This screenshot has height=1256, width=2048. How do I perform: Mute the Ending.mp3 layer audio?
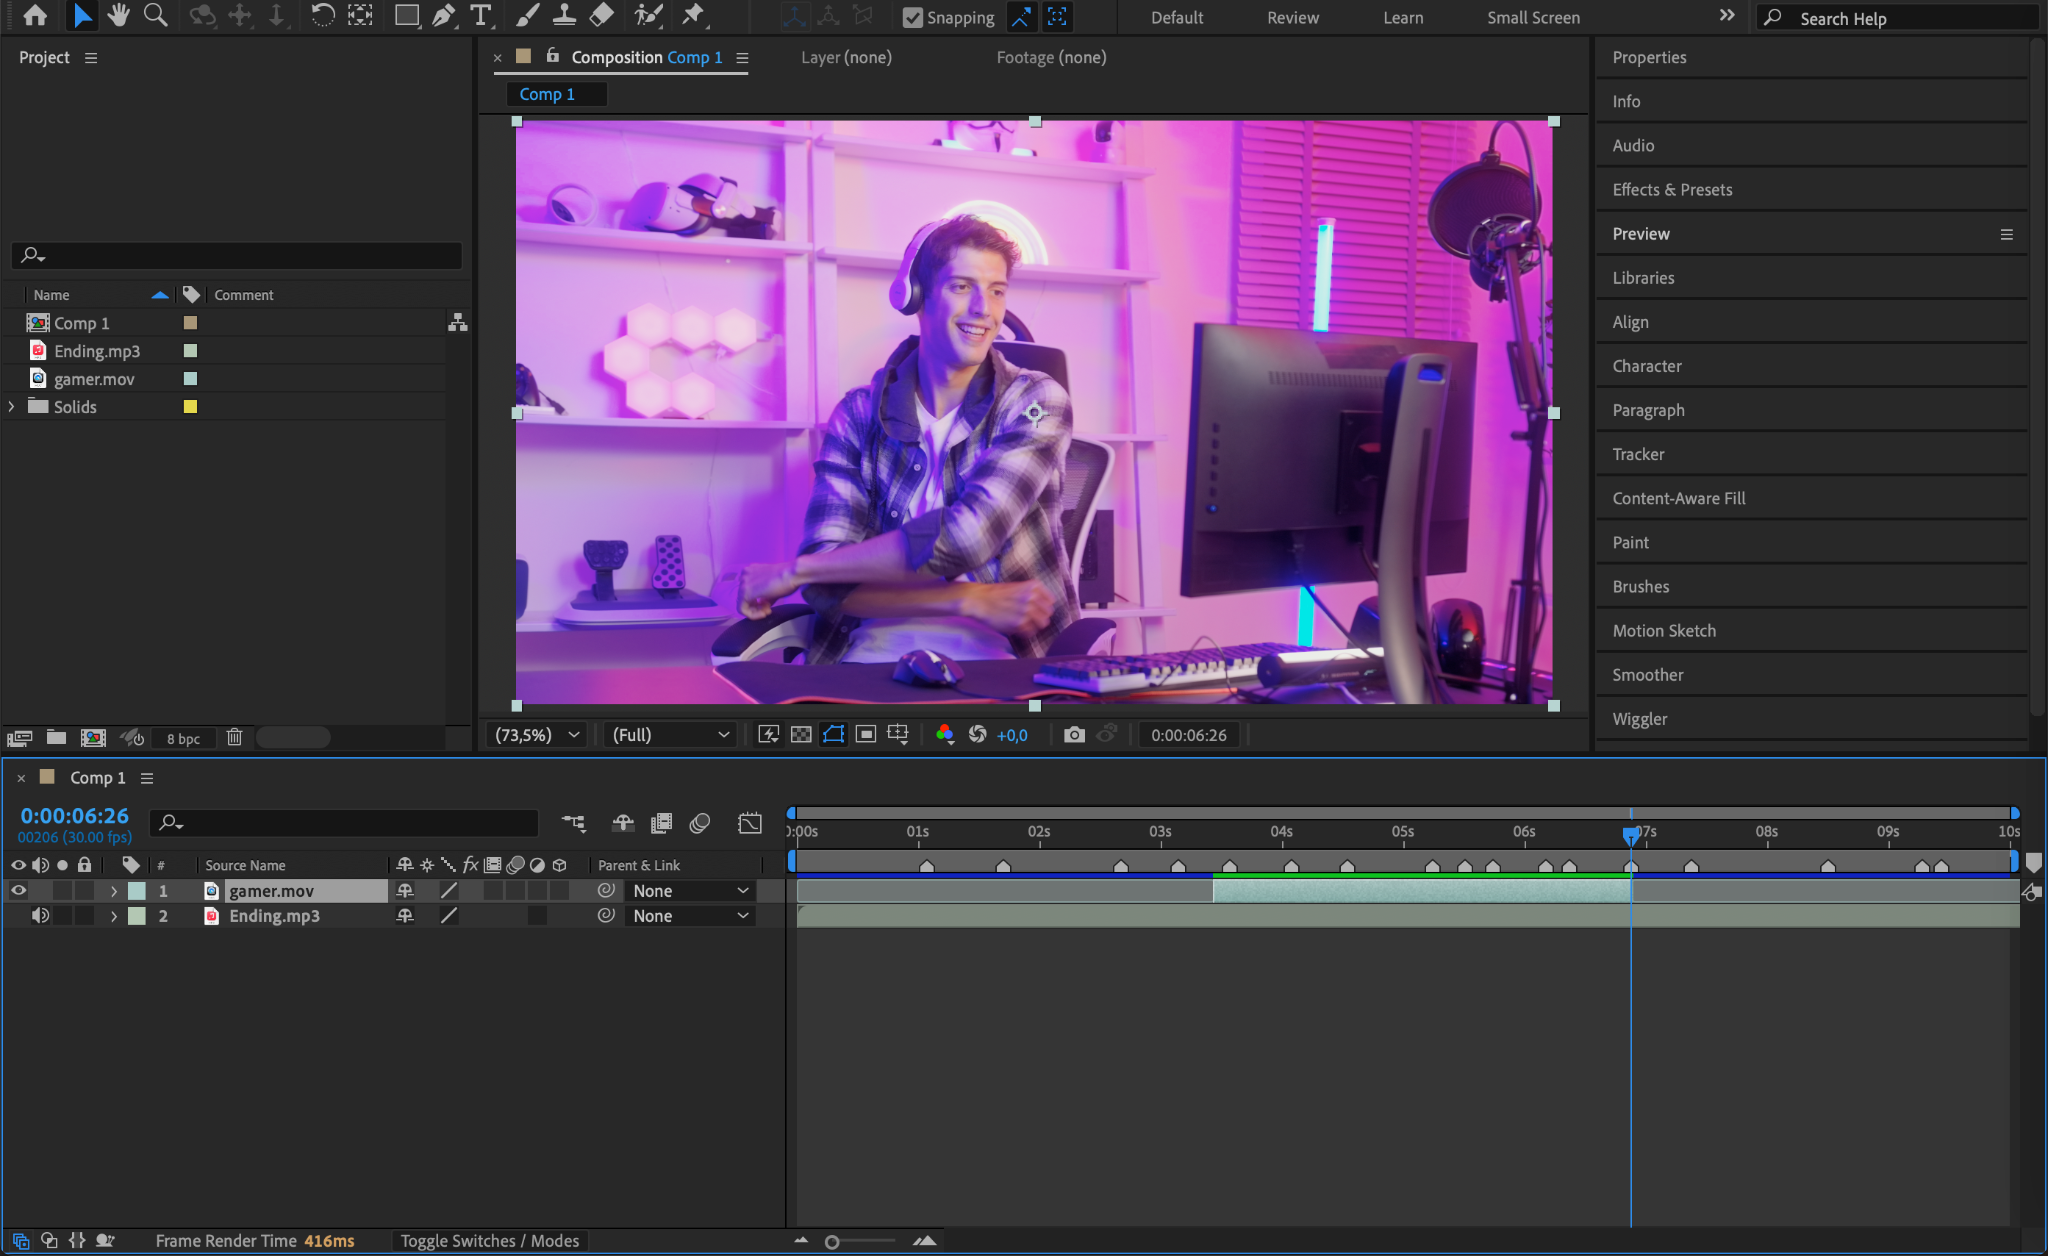[x=40, y=916]
